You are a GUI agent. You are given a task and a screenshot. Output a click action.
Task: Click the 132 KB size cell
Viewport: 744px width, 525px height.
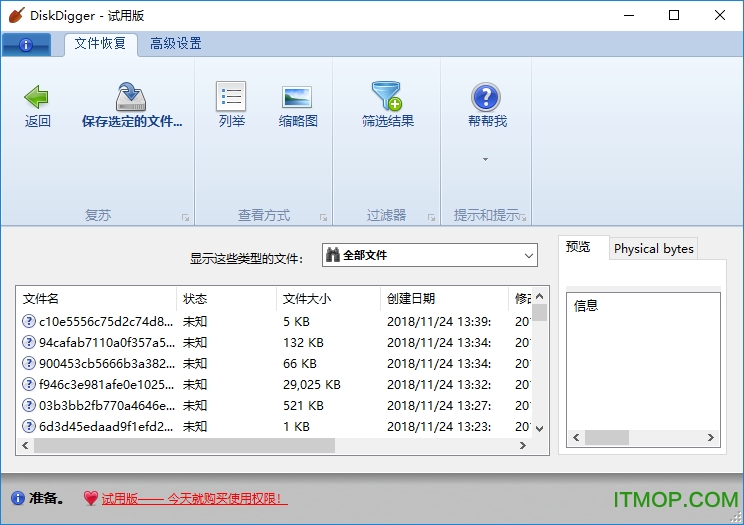point(303,342)
